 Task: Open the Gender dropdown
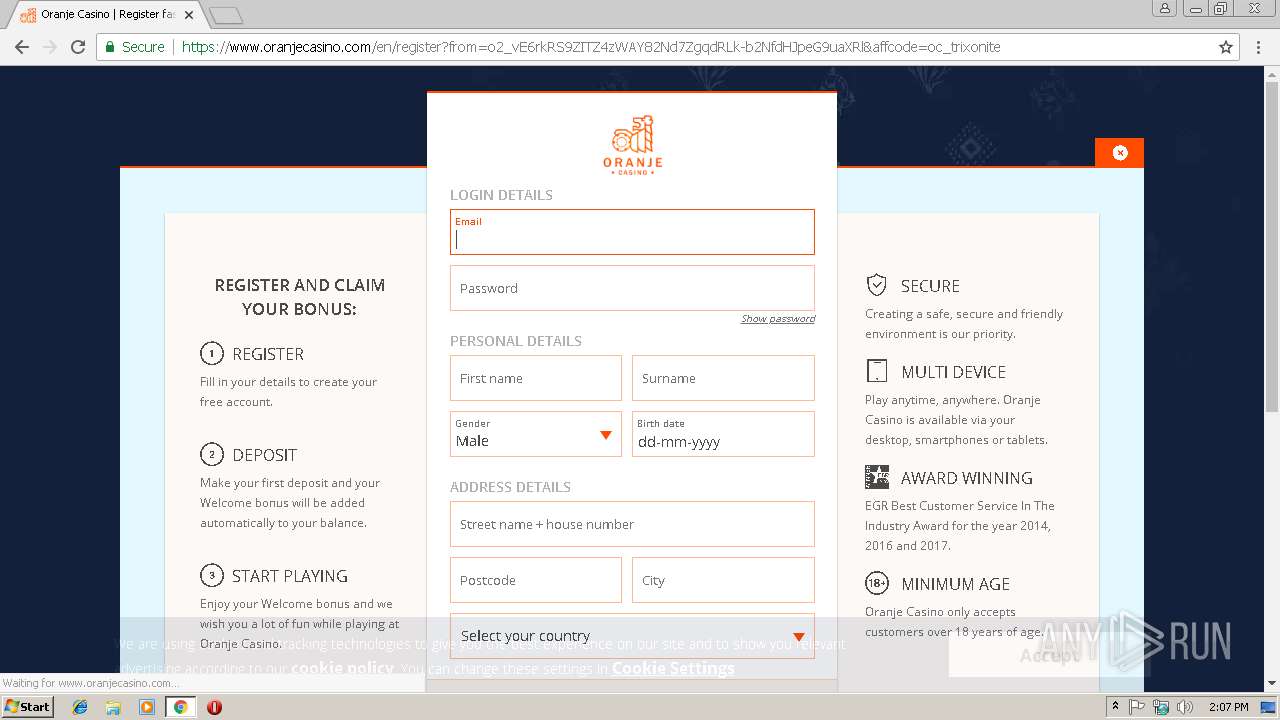[536, 434]
